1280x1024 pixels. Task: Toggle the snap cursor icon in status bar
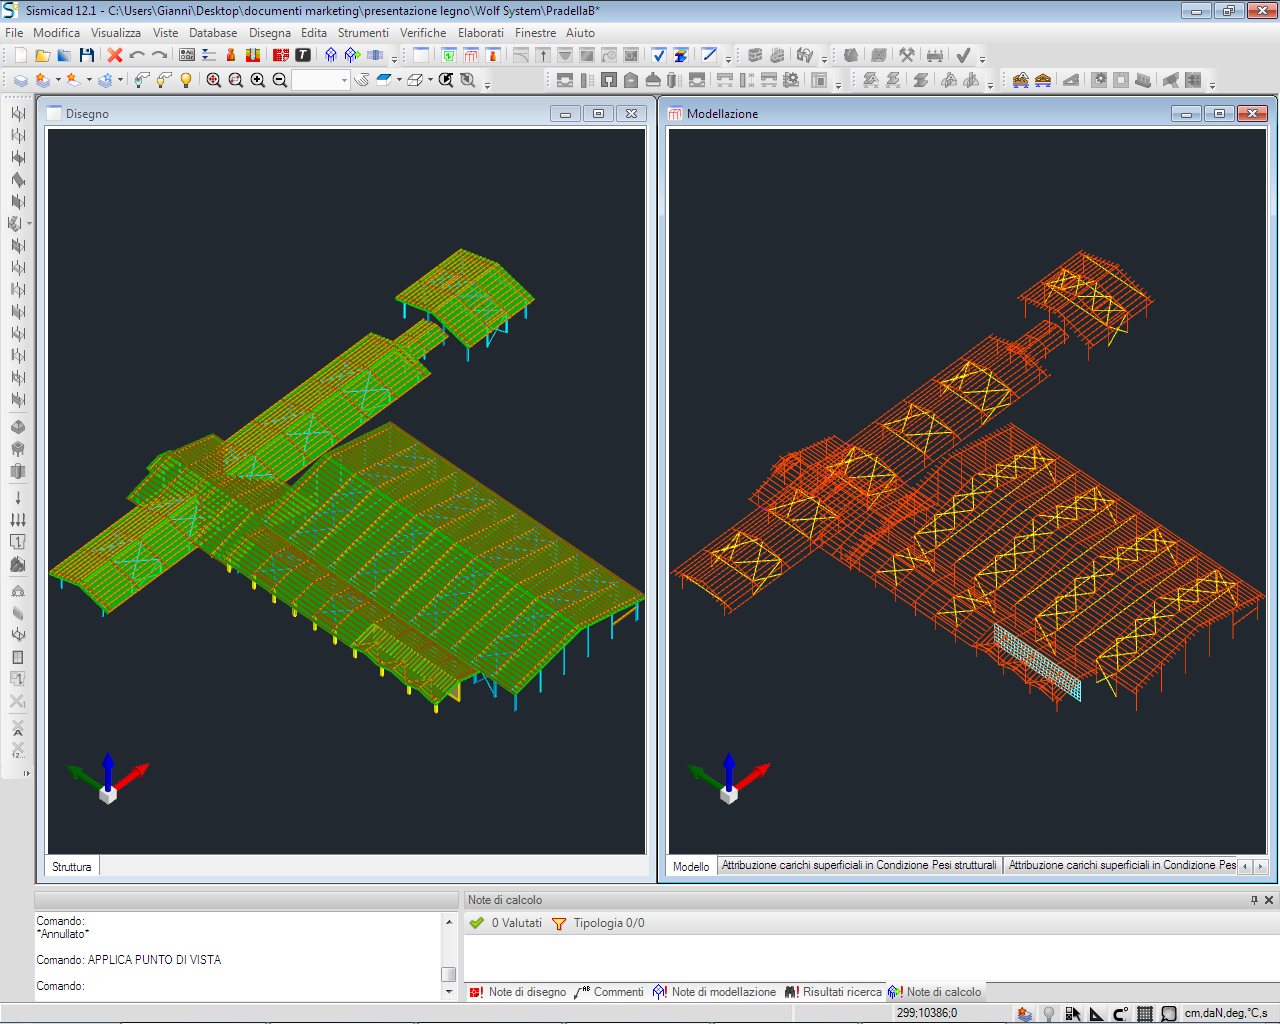1073,1013
